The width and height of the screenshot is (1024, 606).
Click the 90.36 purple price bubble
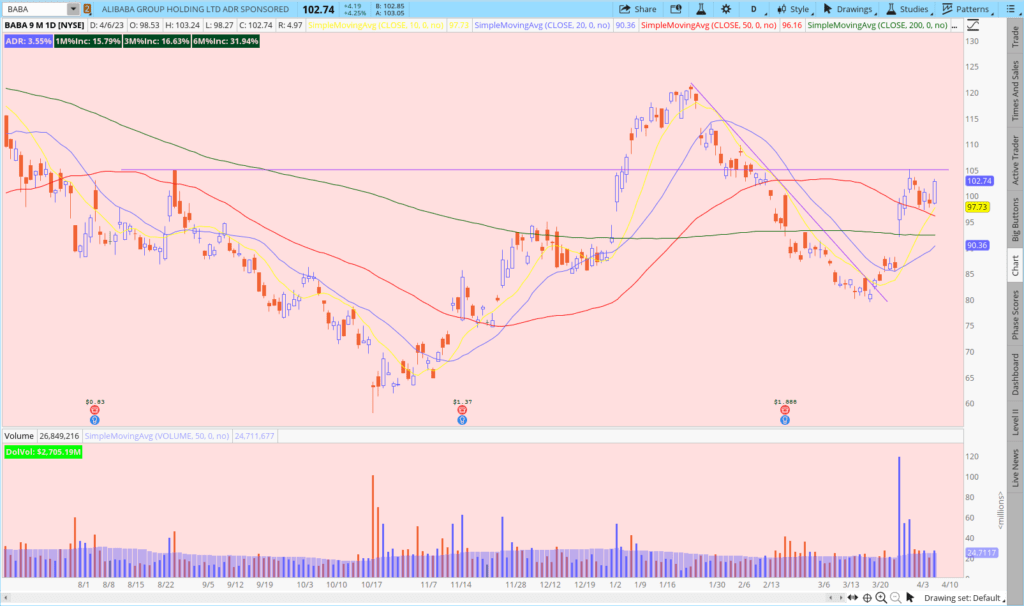(x=977, y=246)
